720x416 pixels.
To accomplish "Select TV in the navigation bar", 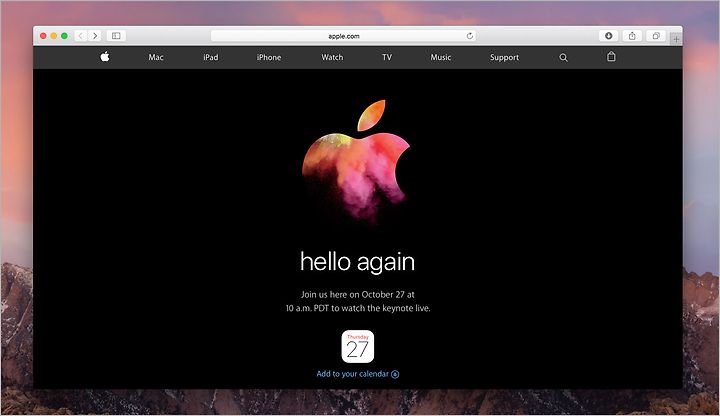I will (387, 57).
